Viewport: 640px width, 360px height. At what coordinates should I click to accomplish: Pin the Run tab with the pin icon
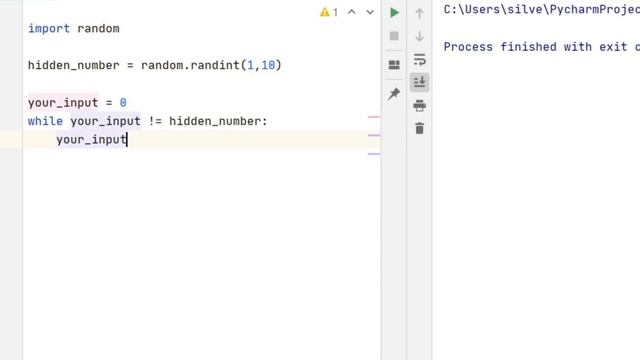394,94
